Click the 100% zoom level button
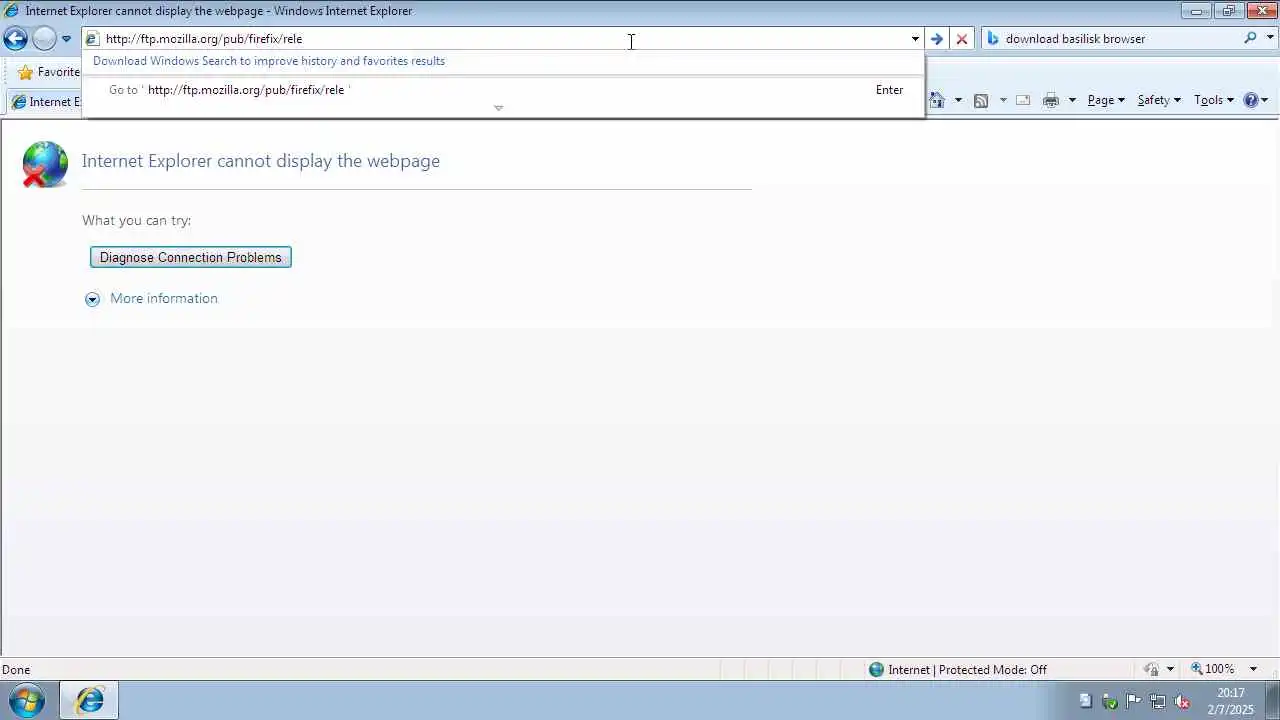The height and width of the screenshot is (720, 1280). 1212,669
